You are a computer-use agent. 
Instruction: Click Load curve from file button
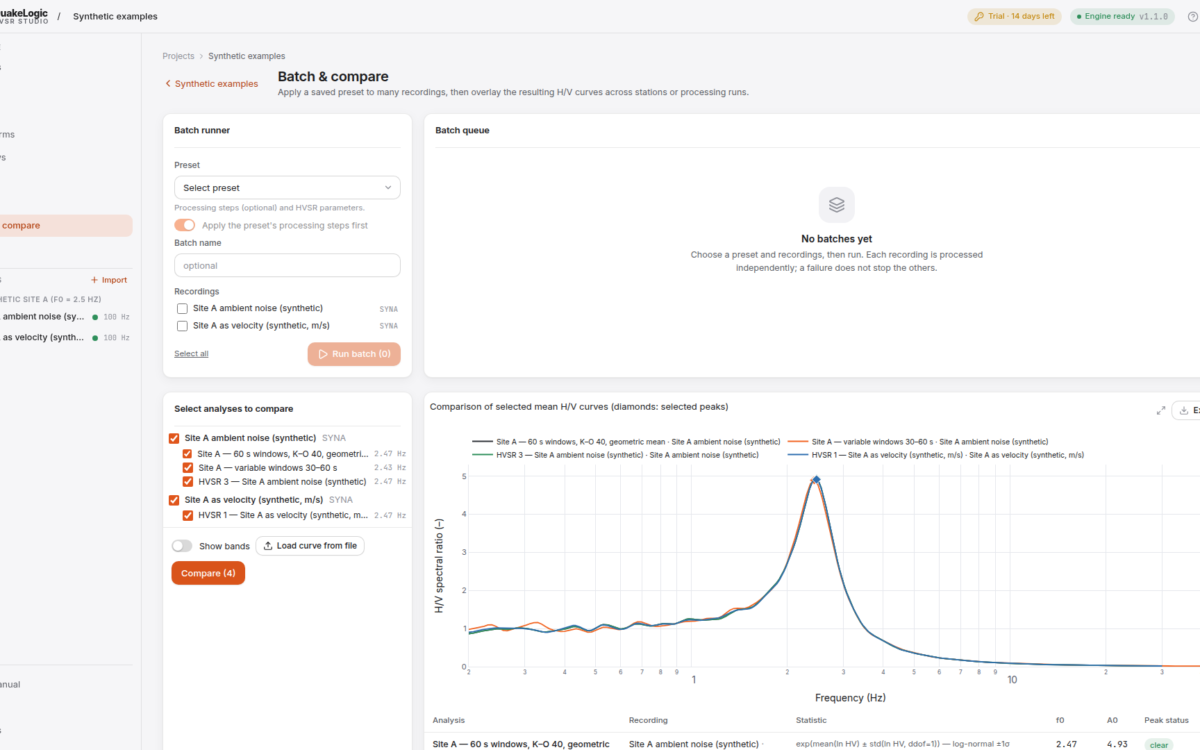pyautogui.click(x=310, y=546)
